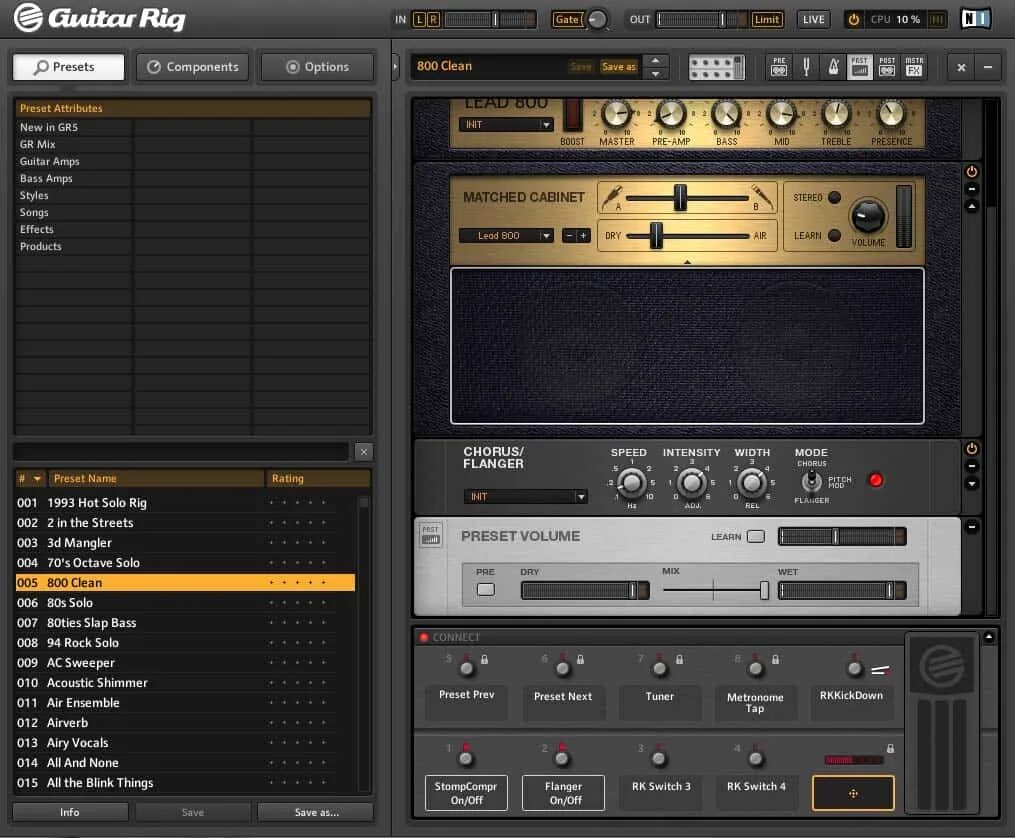Viewport: 1015px width, 838px height.
Task: Minimize the Chorus/Flanger component
Action: (x=972, y=466)
